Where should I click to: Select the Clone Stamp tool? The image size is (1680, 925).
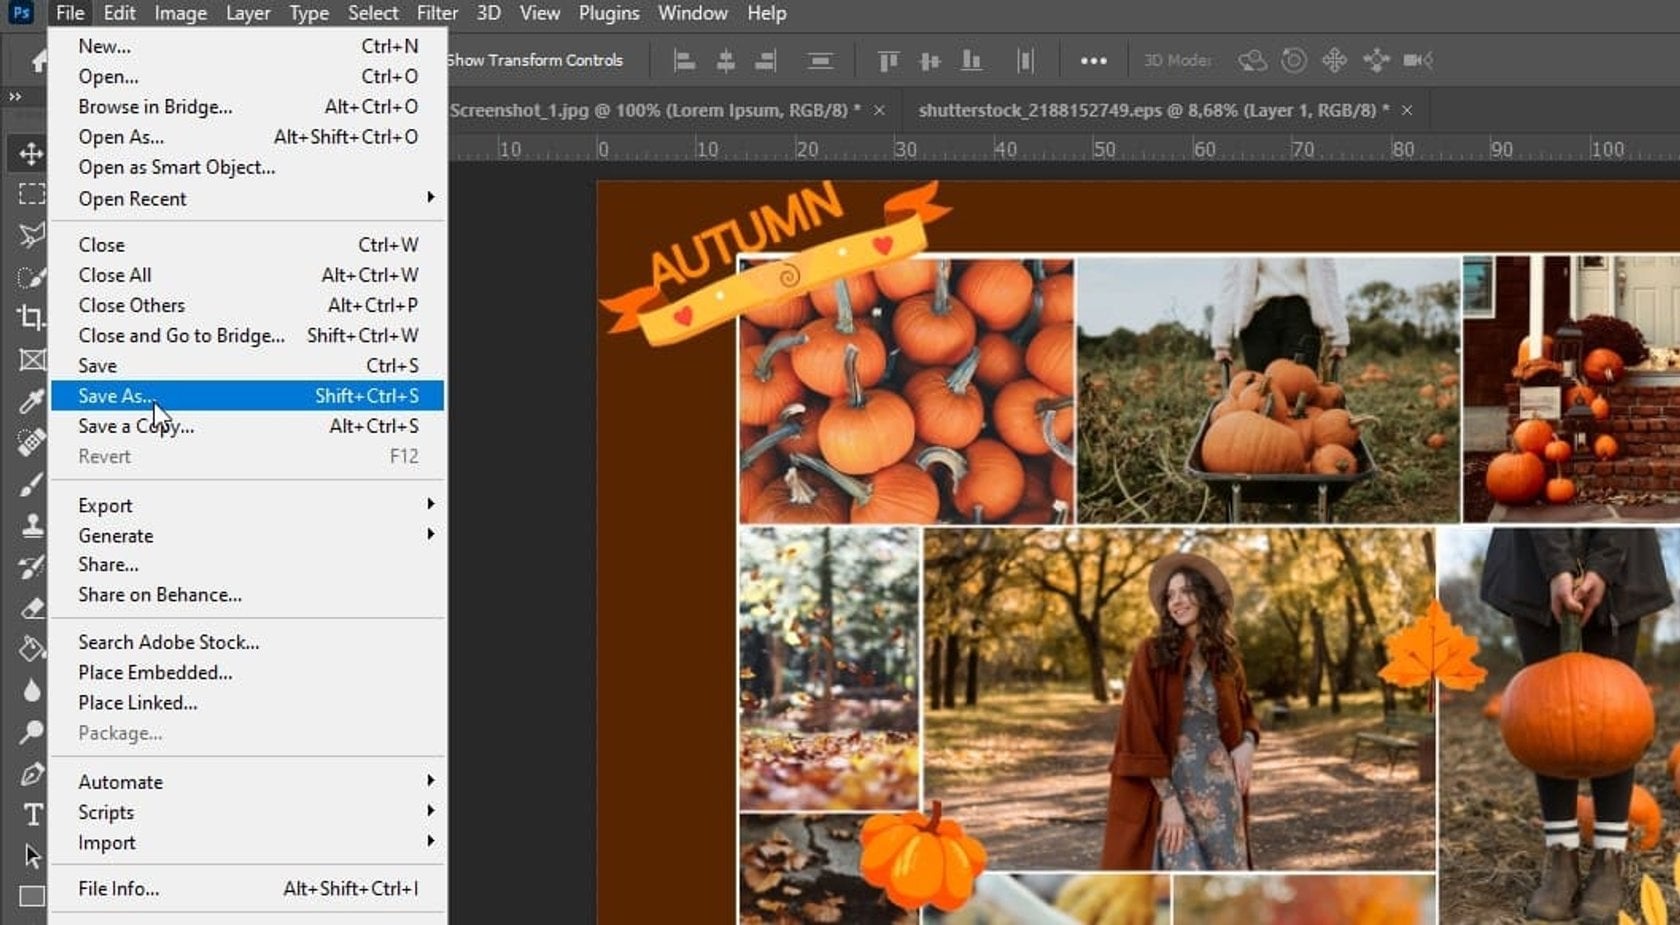click(31, 525)
